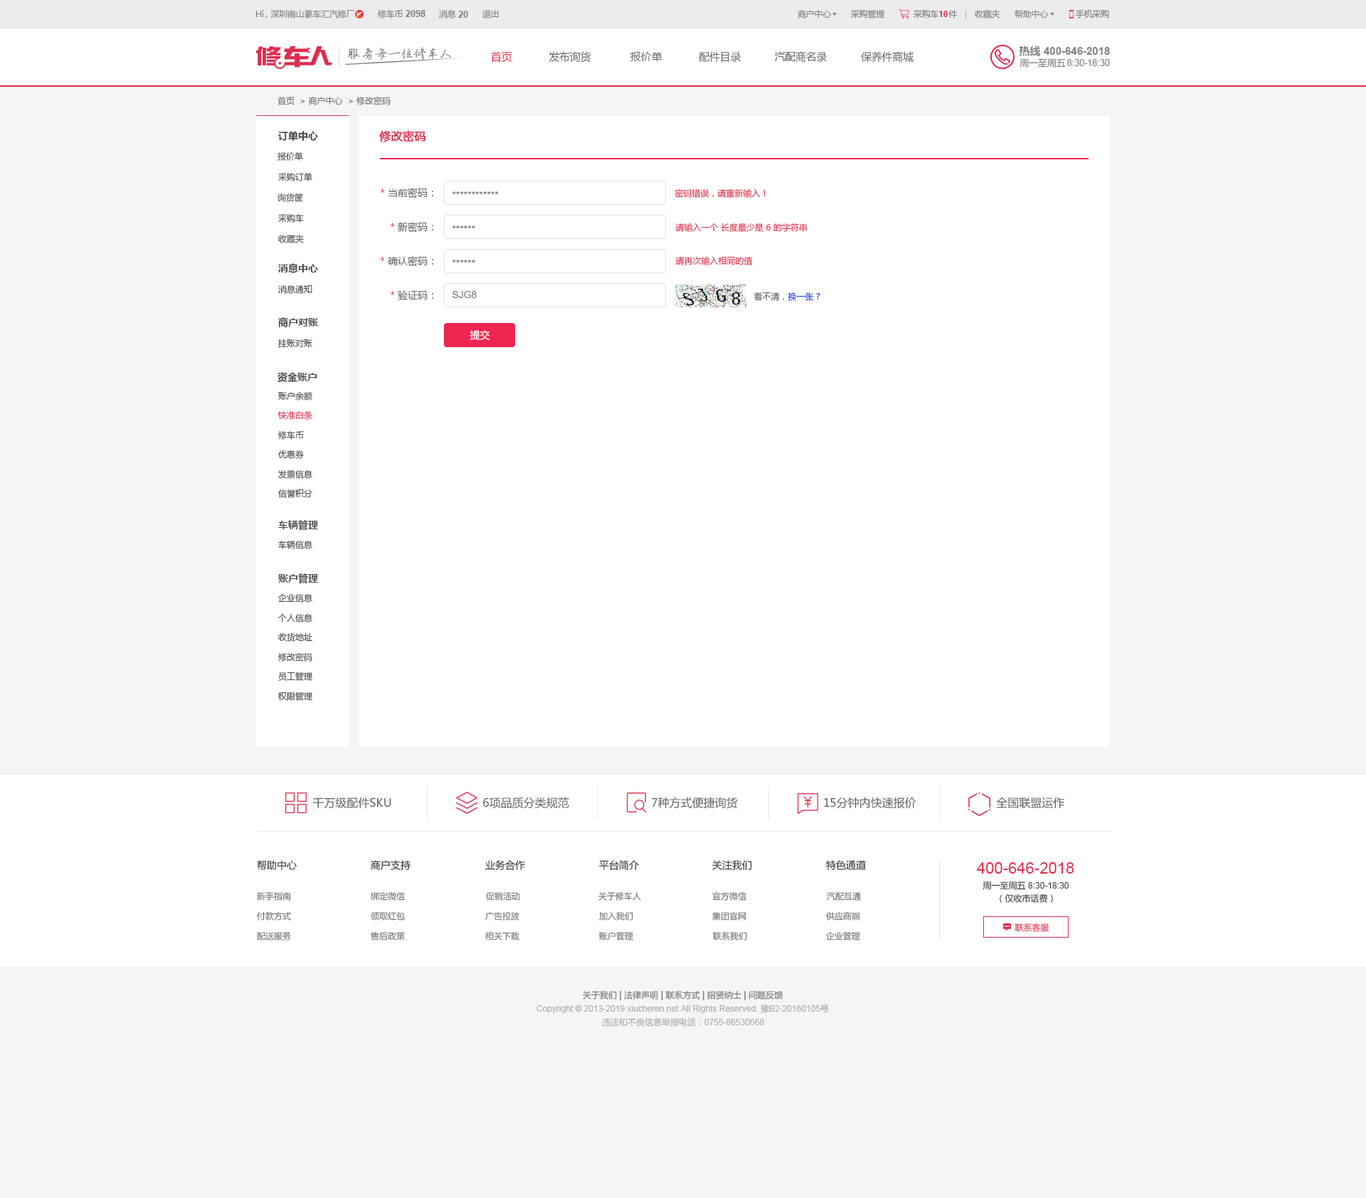Click 问题反馈 in bottom footer
The image size is (1366, 1198).
click(765, 995)
